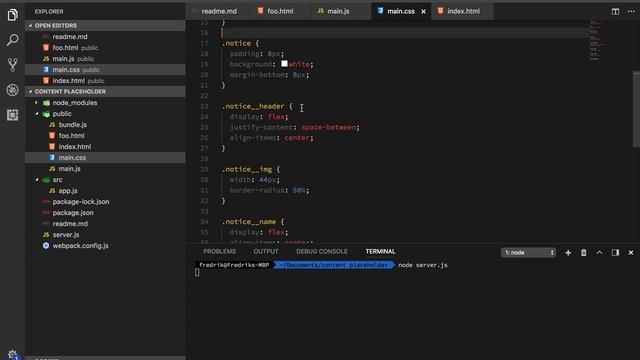Select the JS icon of server.js
This screenshot has height=360, width=640.
[46, 235]
